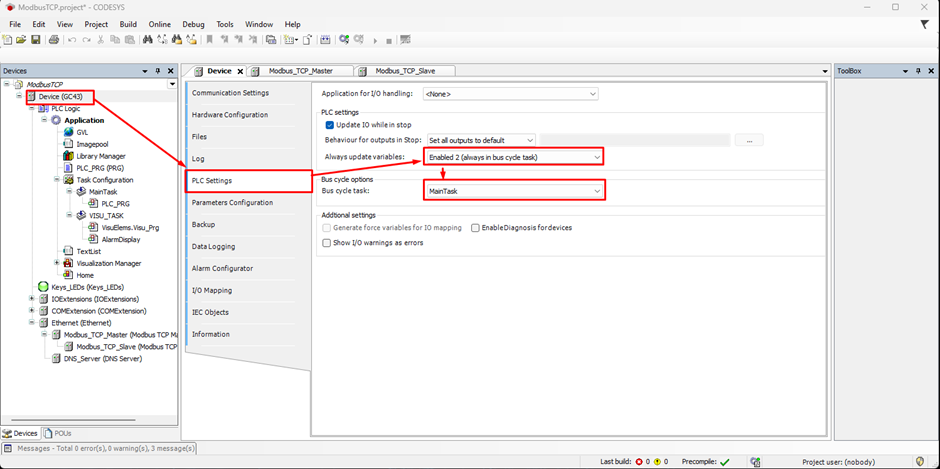Click the Library Manager books icon
The image size is (940, 469).
[68, 156]
